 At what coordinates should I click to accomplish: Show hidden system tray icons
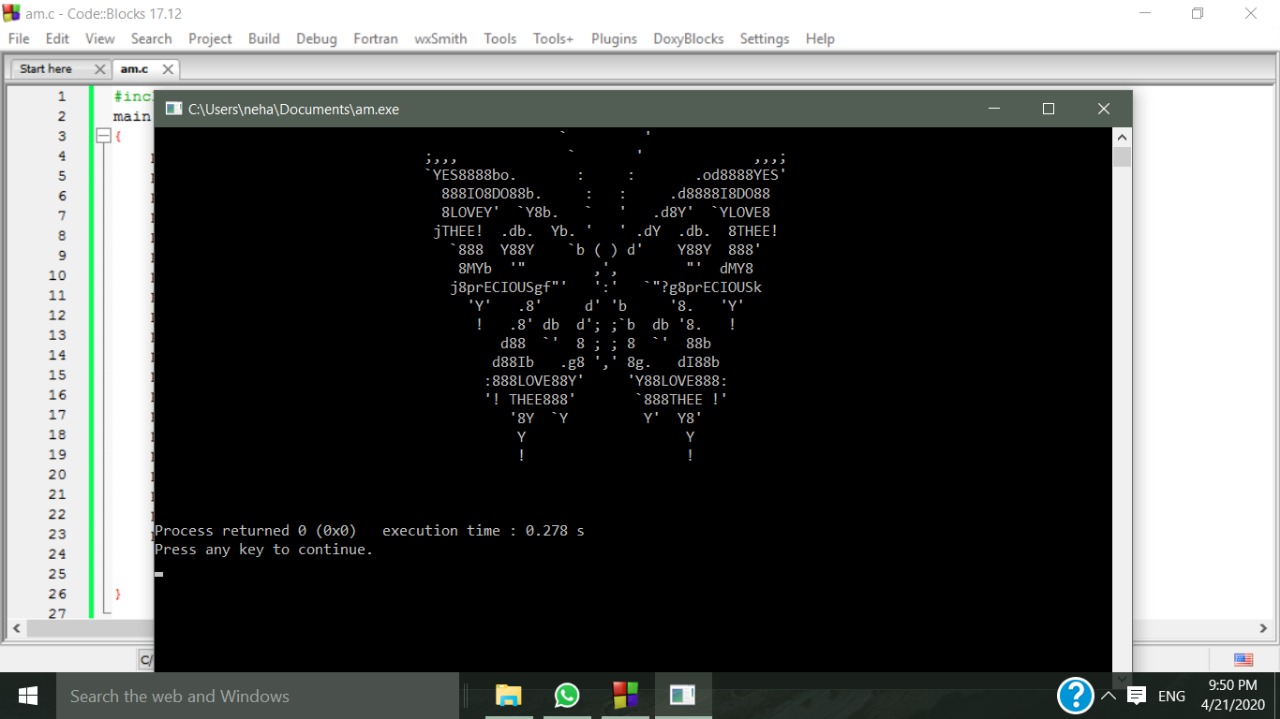(1108, 696)
